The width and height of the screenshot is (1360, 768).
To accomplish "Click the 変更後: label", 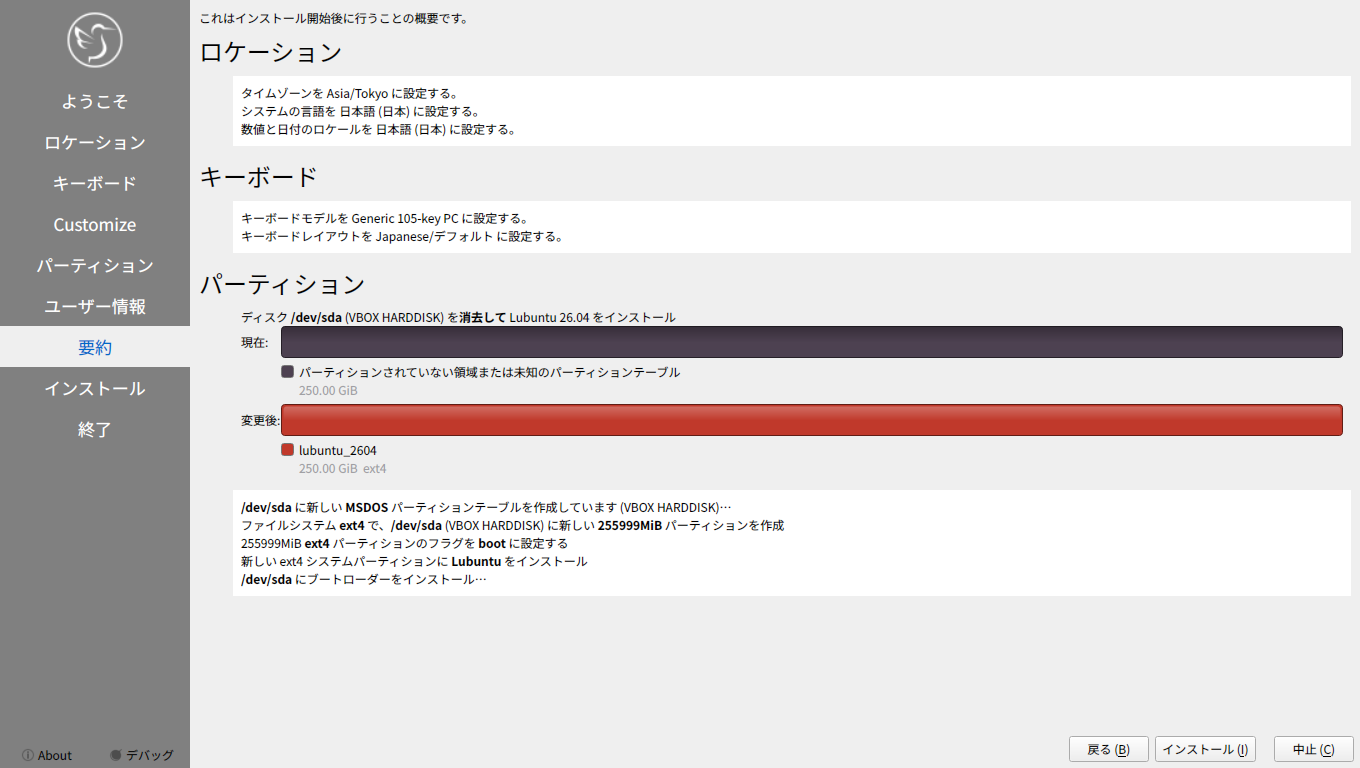I will [260, 420].
